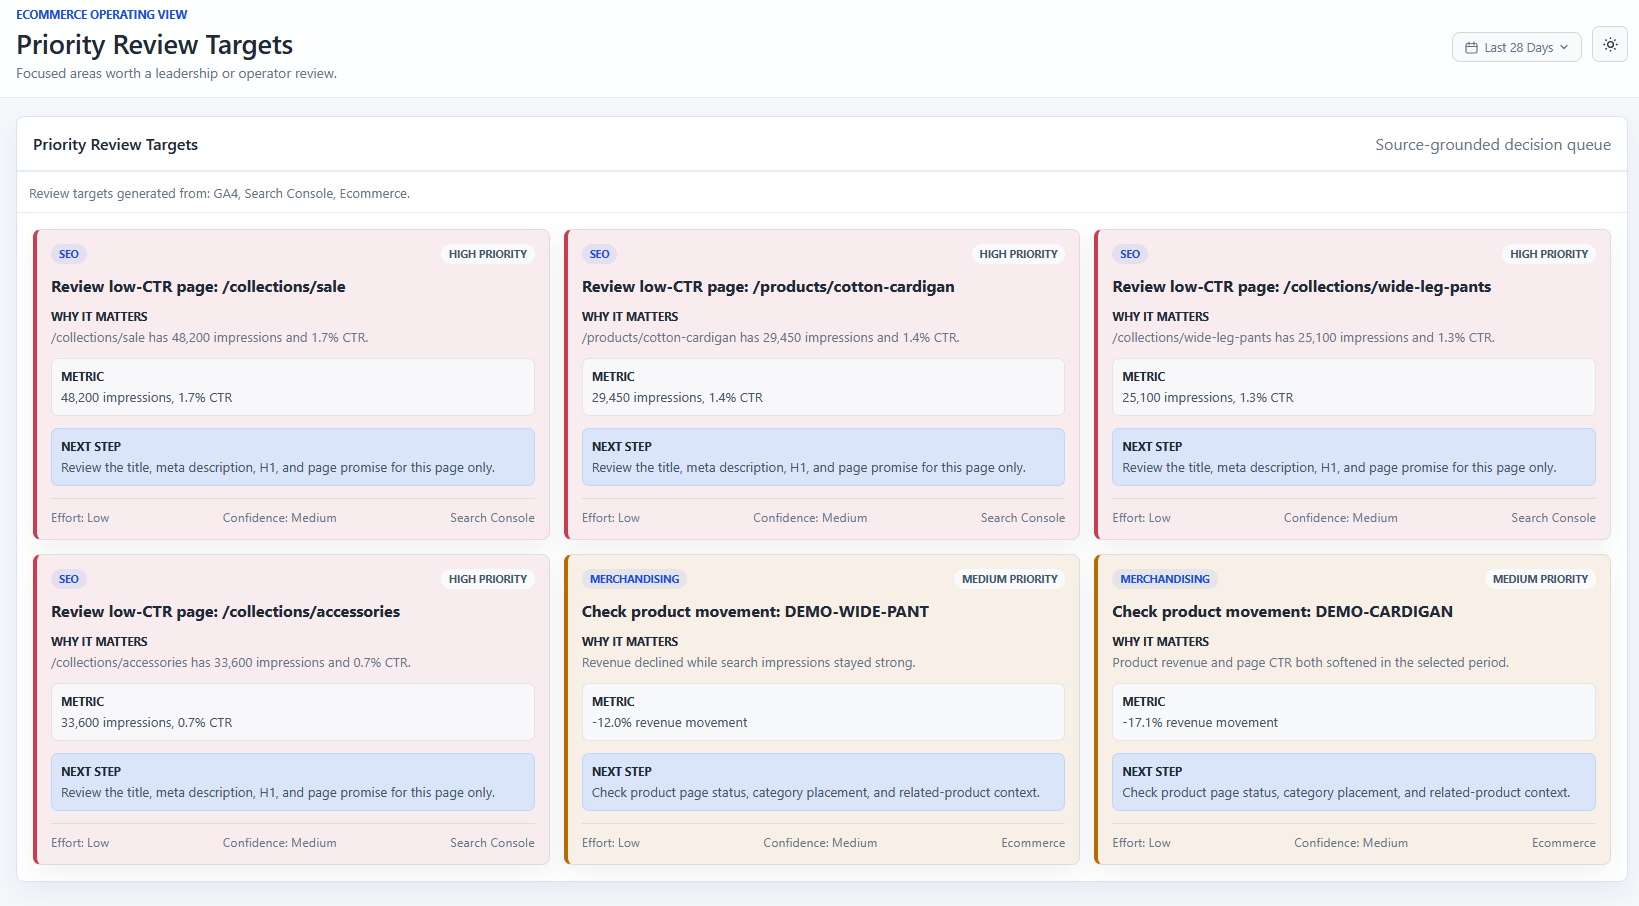Click Next Step text in DEMO-WIDE-PANT card
The image size is (1639, 906).
816,793
